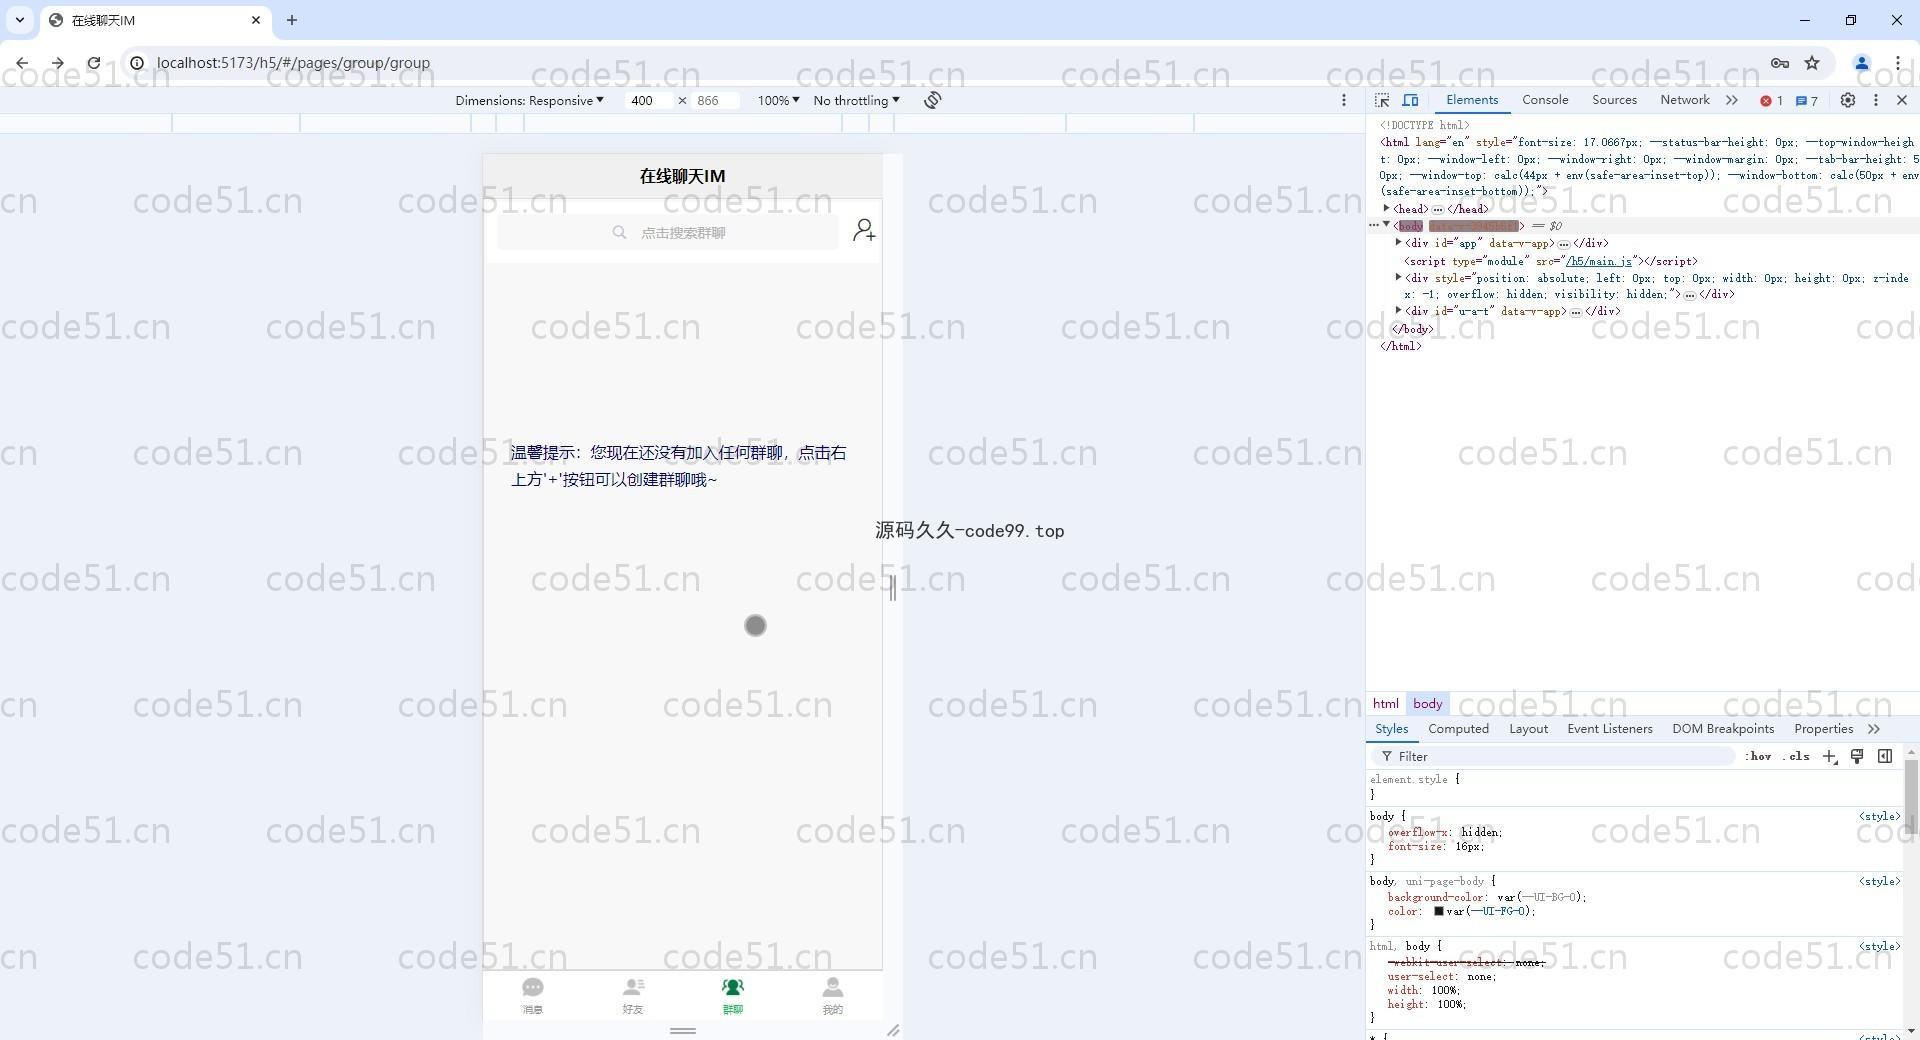
Task: Show more DevTools panel tabs
Action: tap(1732, 100)
